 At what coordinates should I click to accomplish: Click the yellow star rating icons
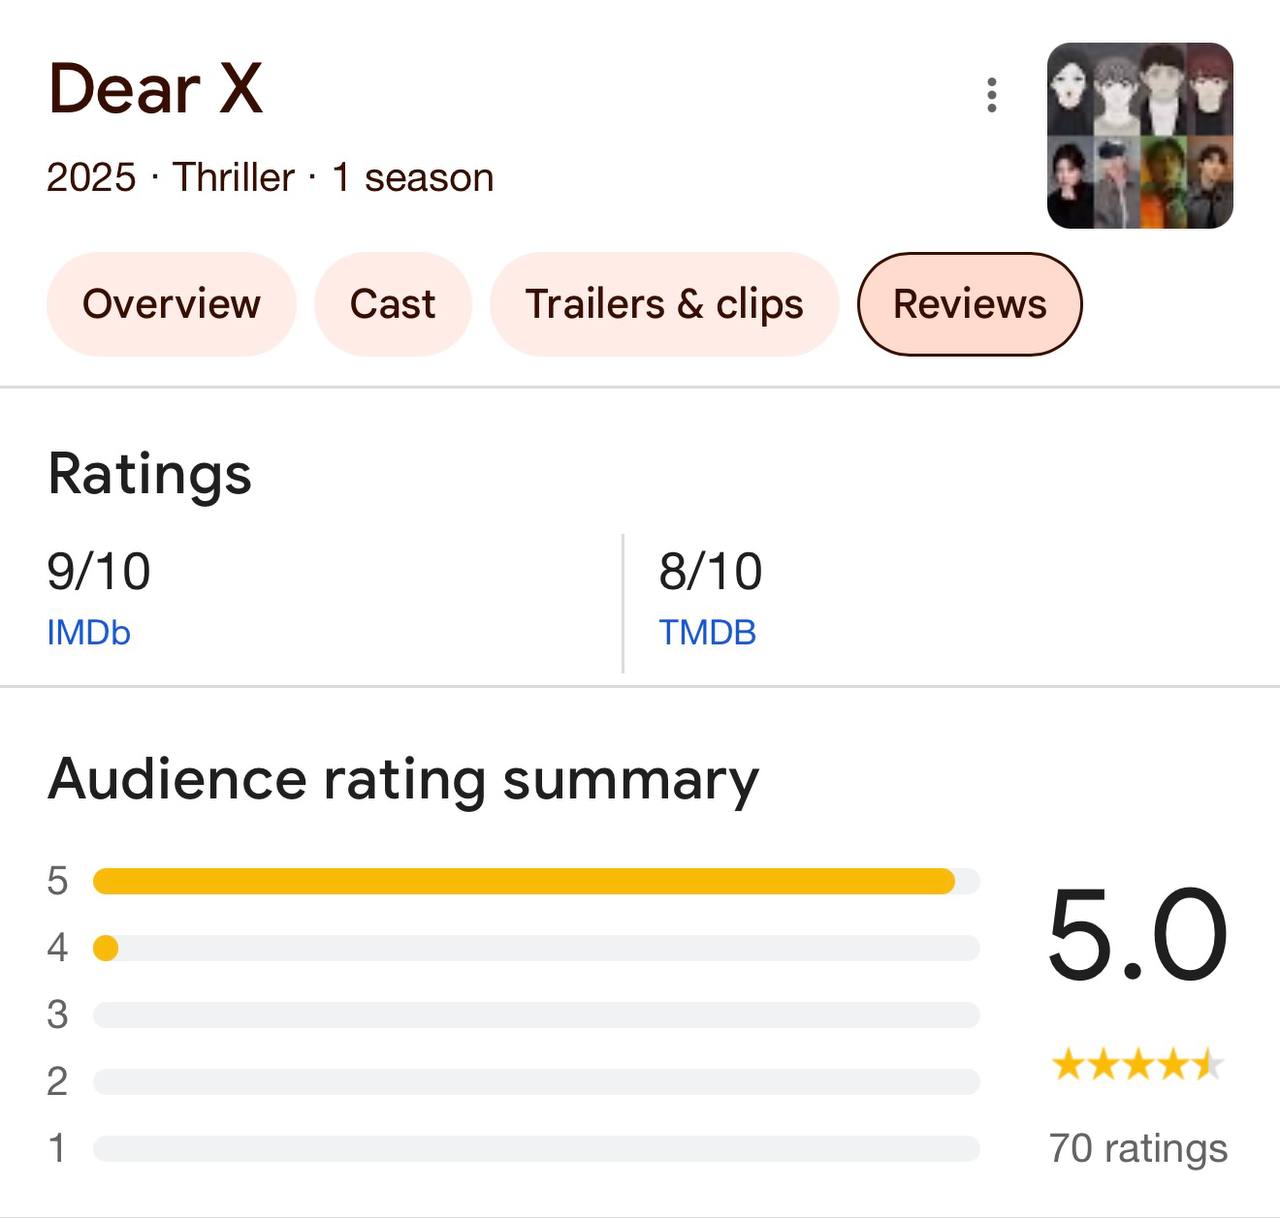pos(1137,1065)
